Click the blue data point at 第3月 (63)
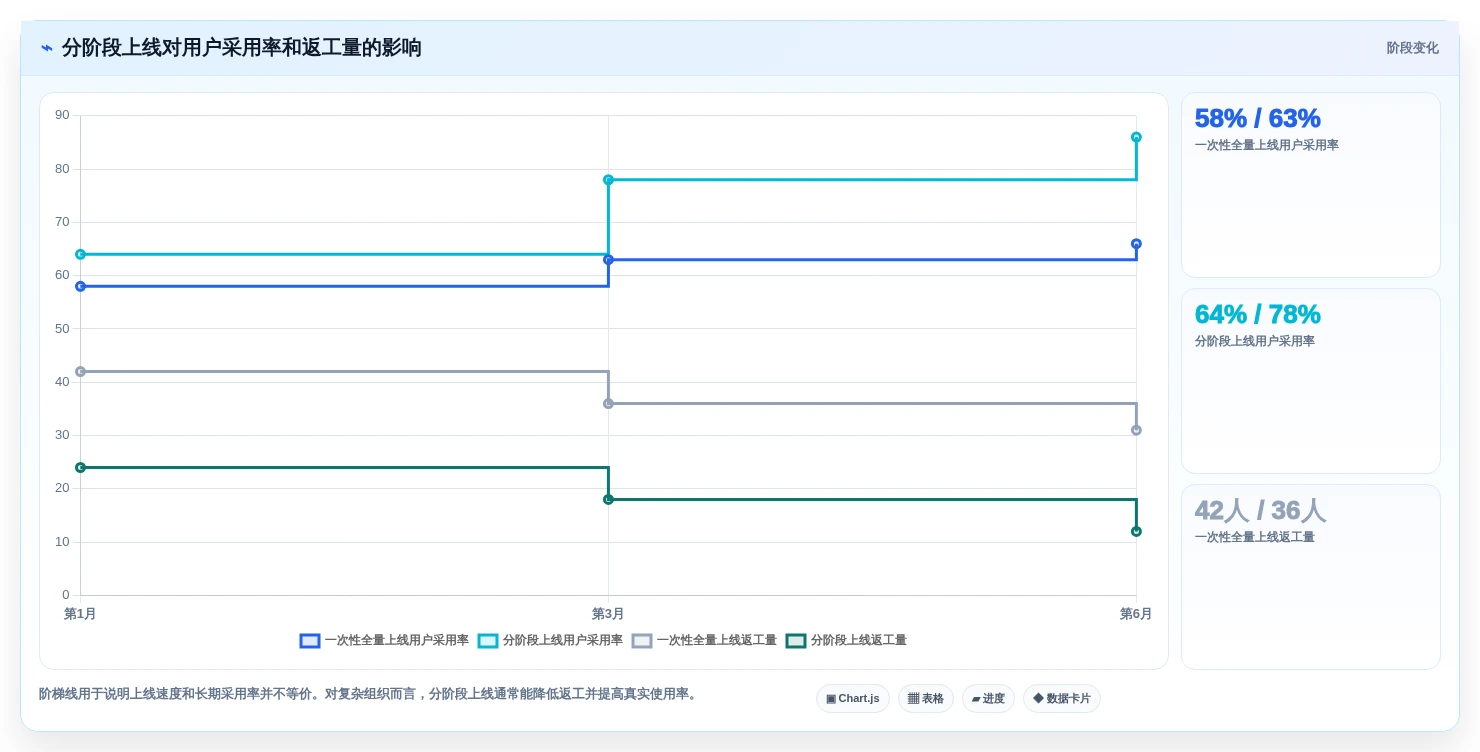The height and width of the screenshot is (752, 1480). 608,260
